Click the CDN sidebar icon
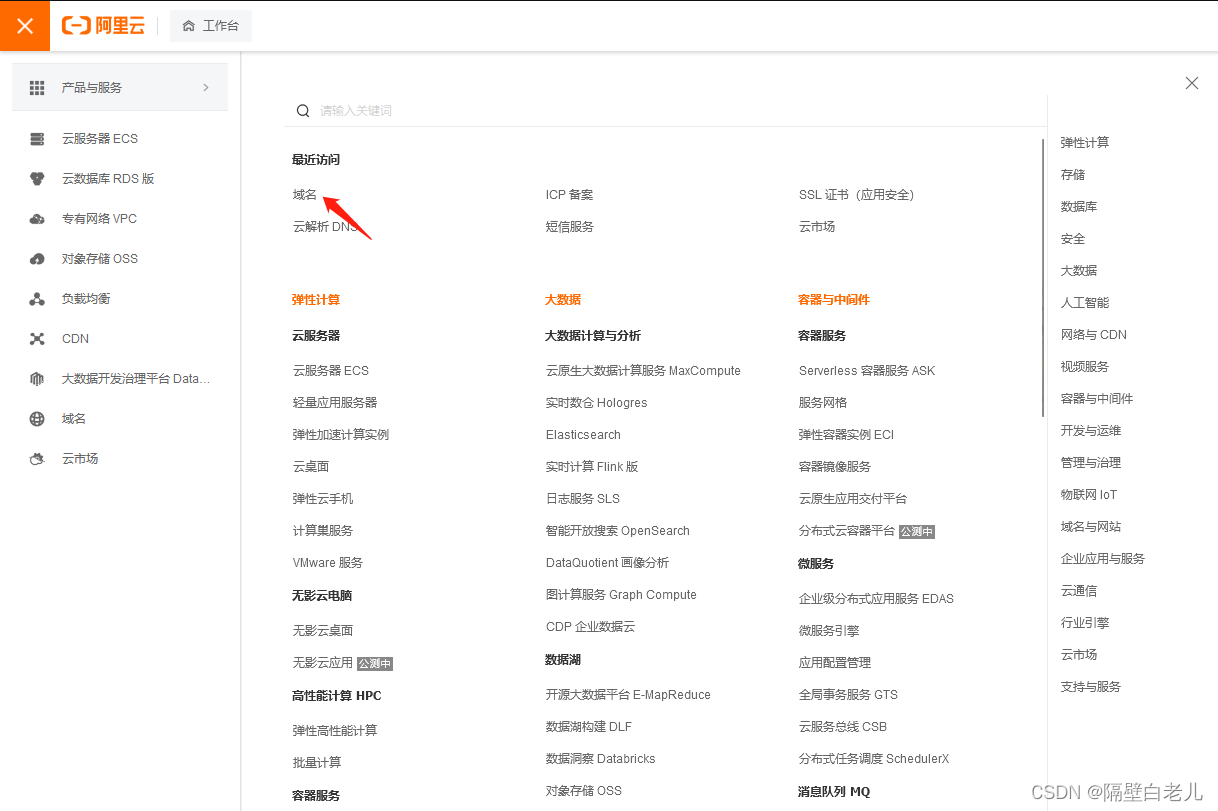This screenshot has height=811, width=1218. [37, 339]
